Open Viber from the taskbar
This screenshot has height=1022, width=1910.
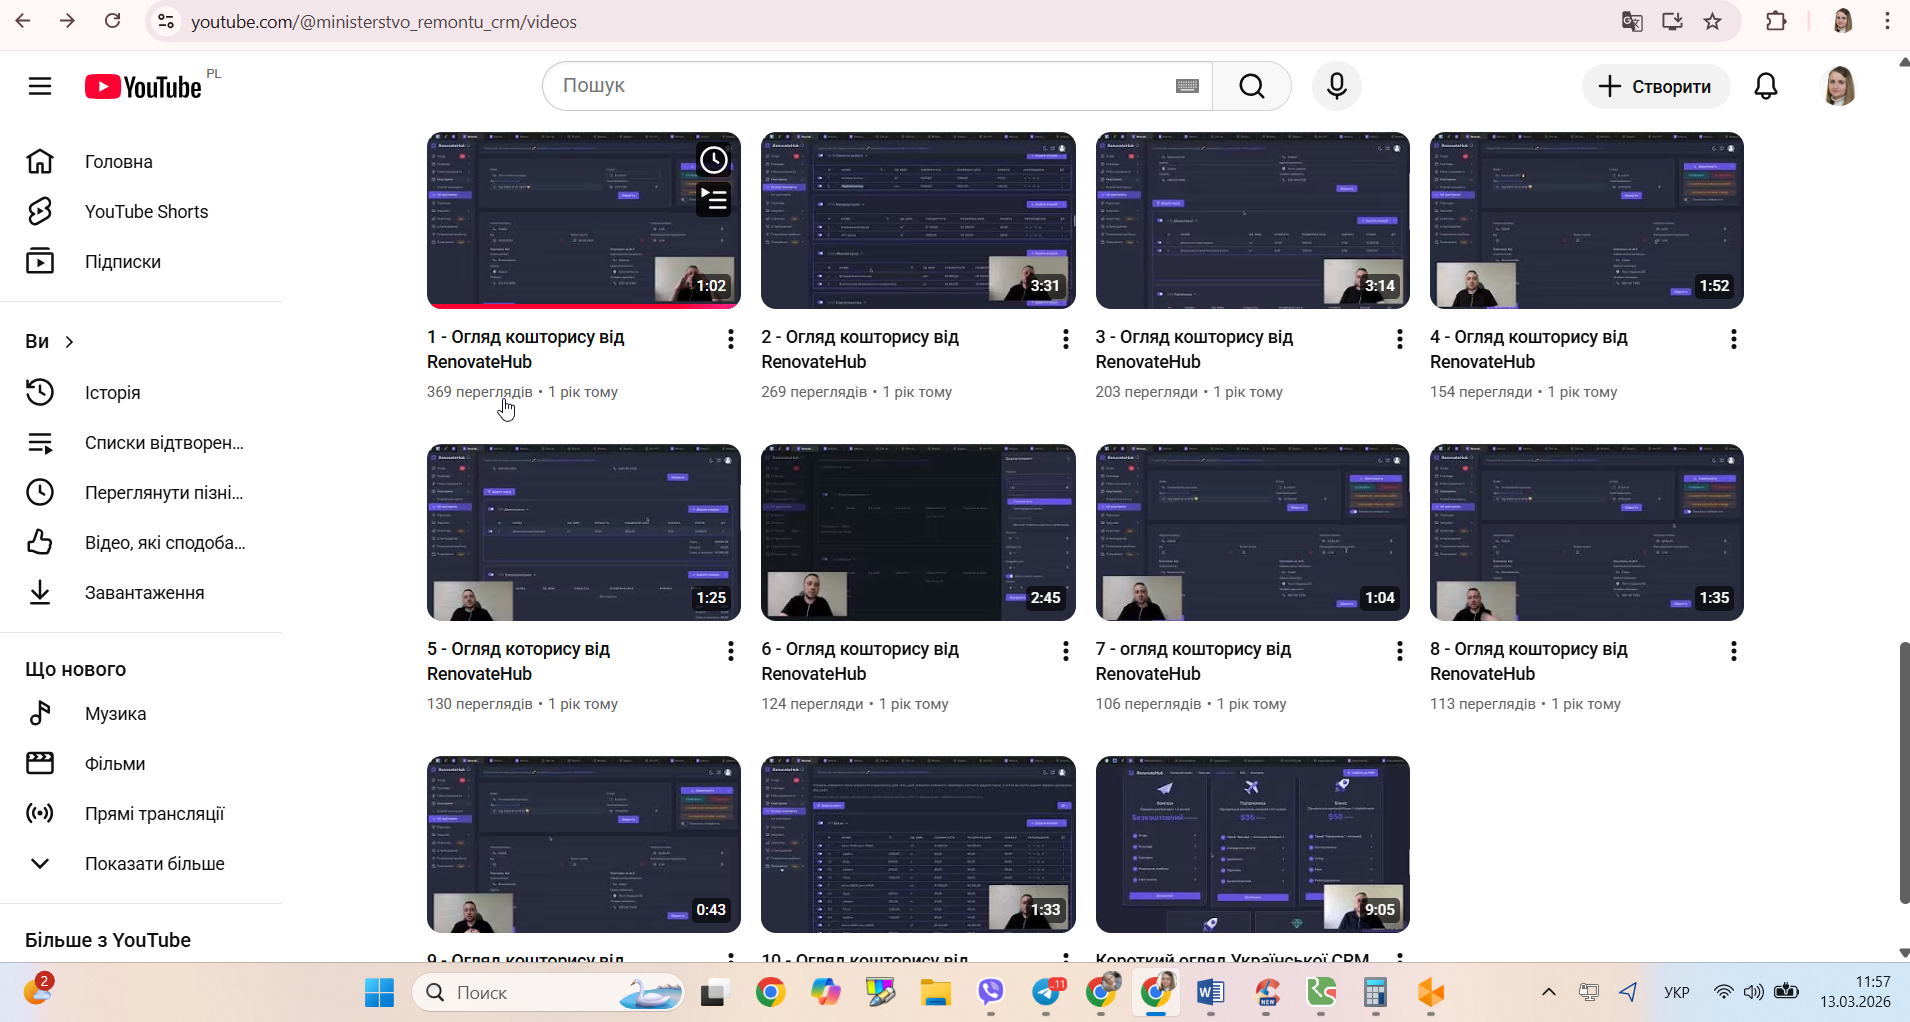pos(991,993)
